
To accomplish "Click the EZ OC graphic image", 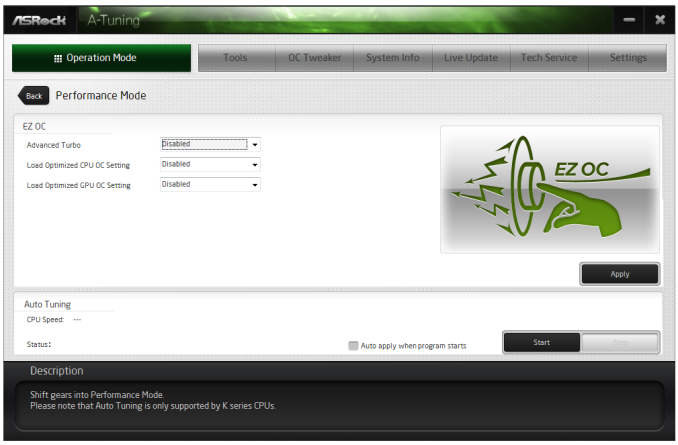I will (550, 189).
